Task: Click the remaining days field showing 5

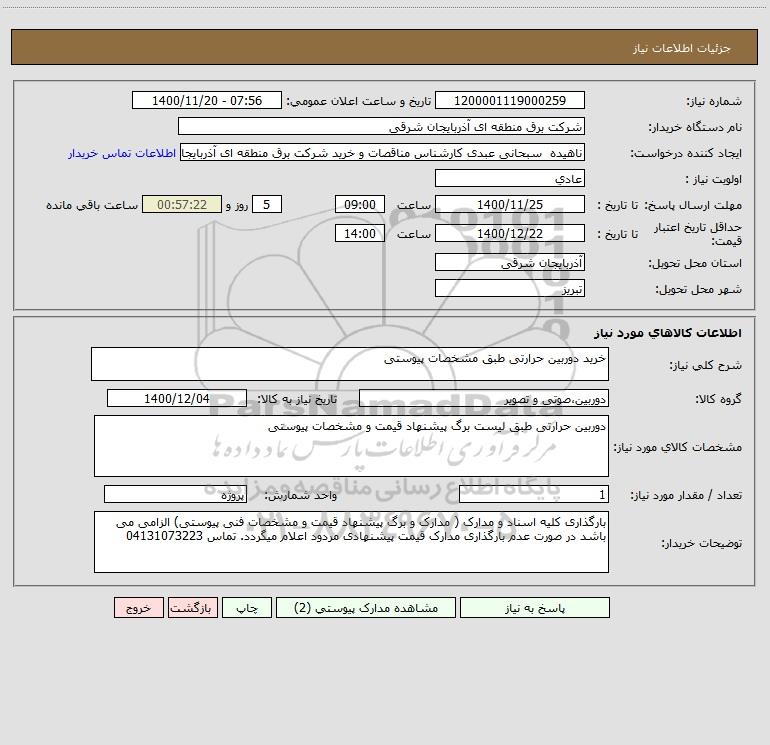Action: coord(267,204)
